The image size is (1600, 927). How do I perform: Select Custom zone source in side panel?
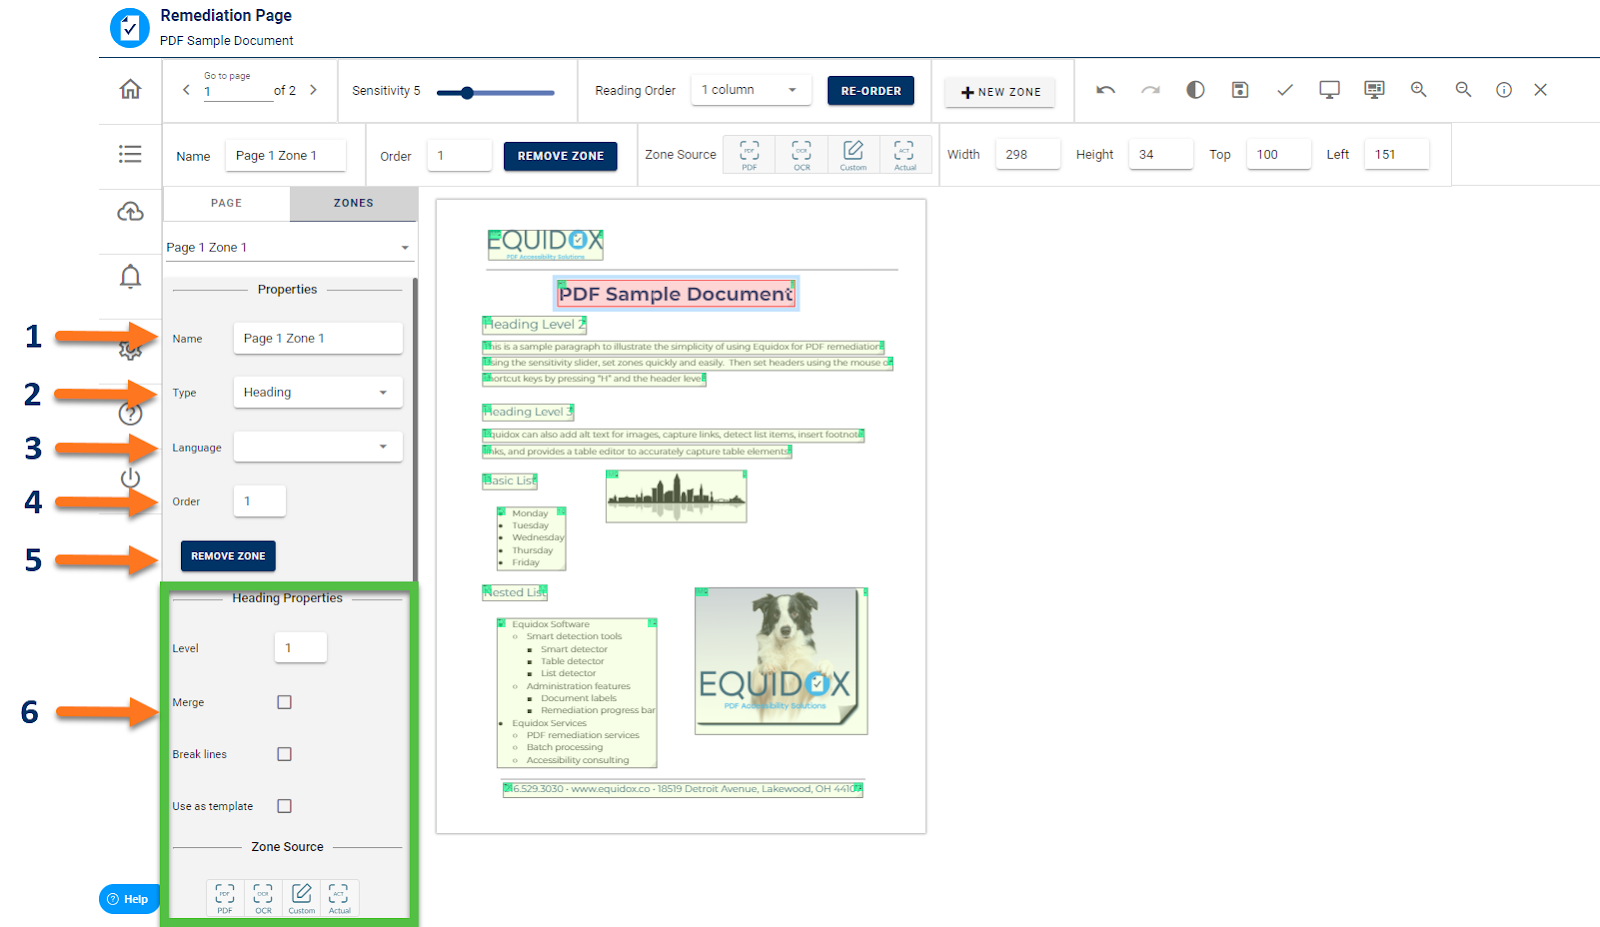pyautogui.click(x=302, y=898)
